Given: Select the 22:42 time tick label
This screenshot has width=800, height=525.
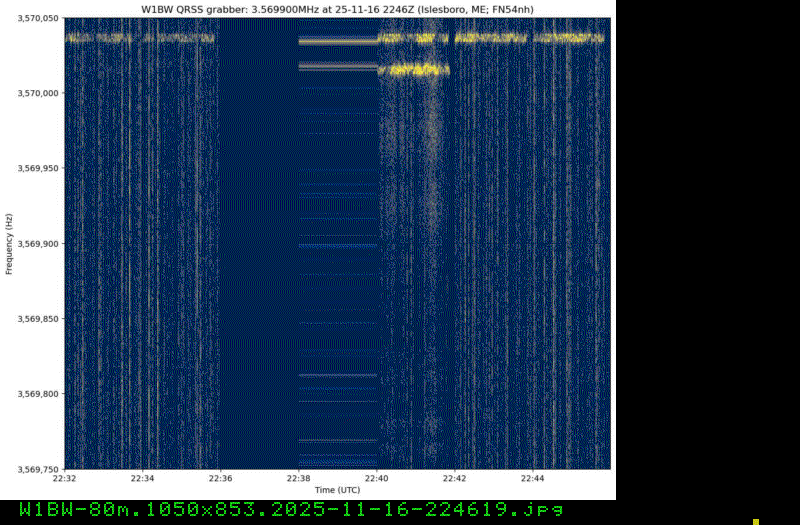Looking at the screenshot, I should [455, 478].
